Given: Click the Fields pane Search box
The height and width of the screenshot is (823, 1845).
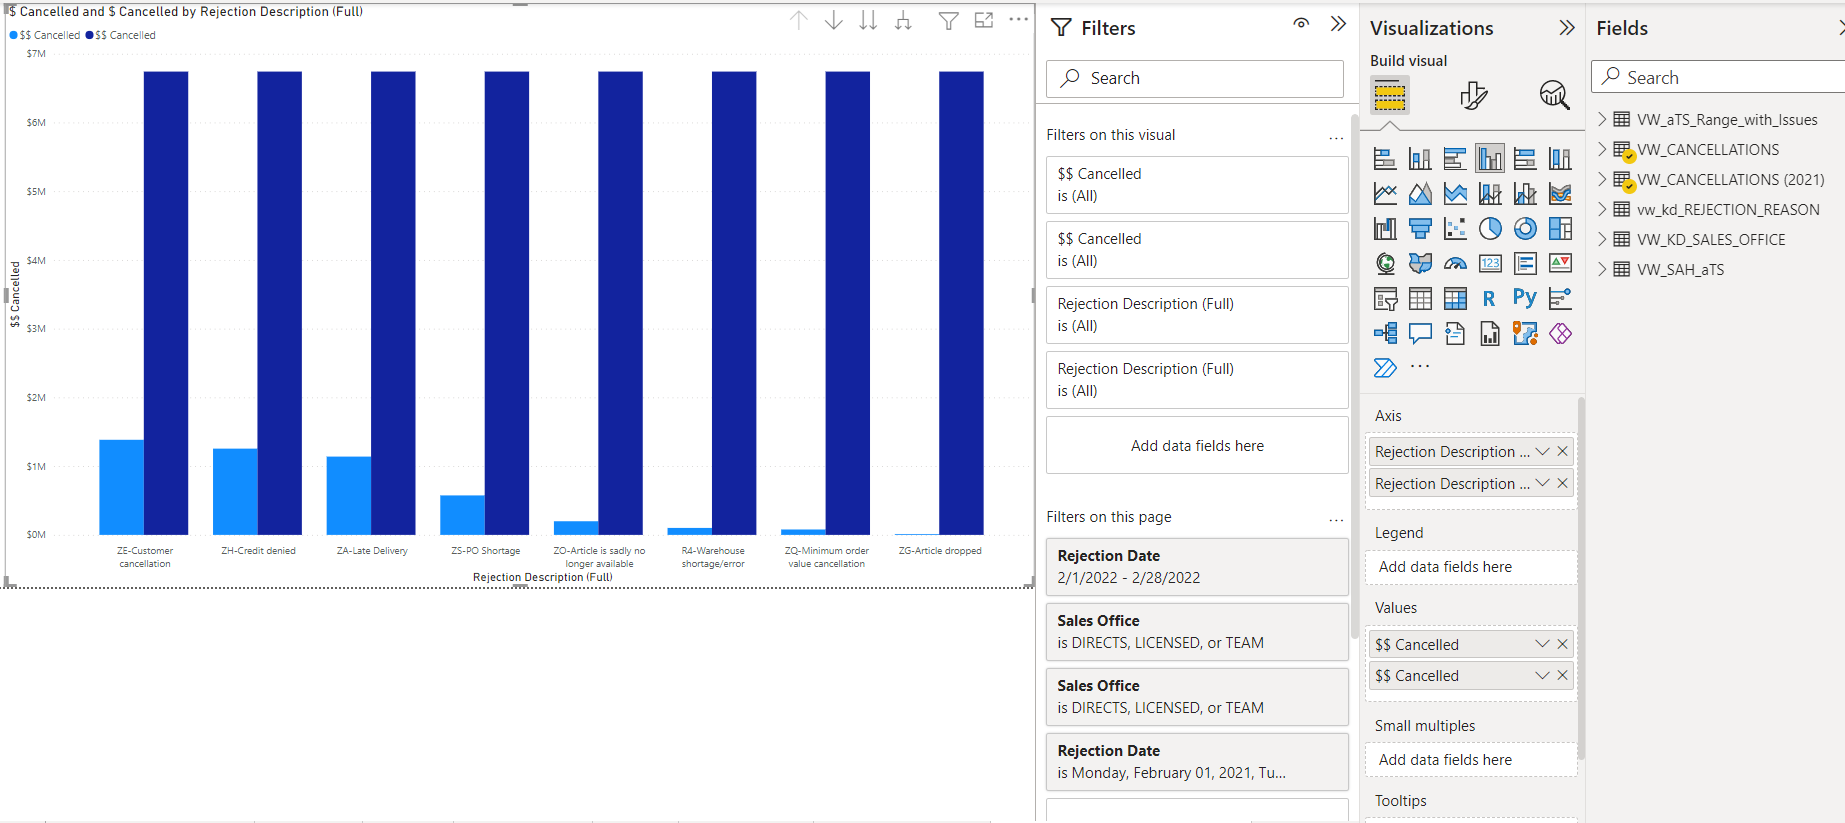Looking at the screenshot, I should pos(1720,77).
